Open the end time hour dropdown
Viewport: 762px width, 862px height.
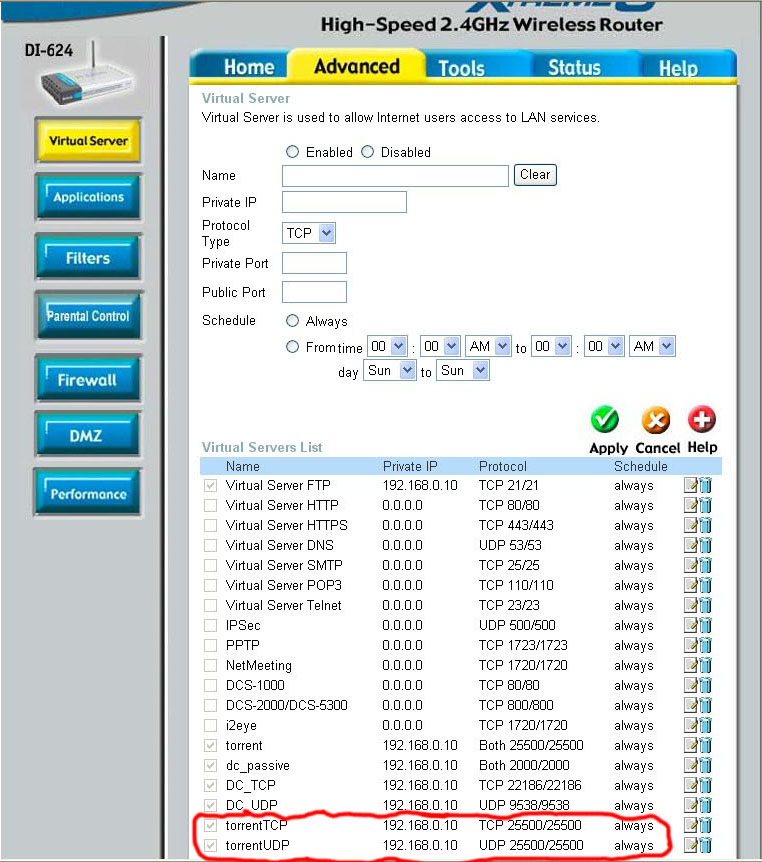[551, 346]
